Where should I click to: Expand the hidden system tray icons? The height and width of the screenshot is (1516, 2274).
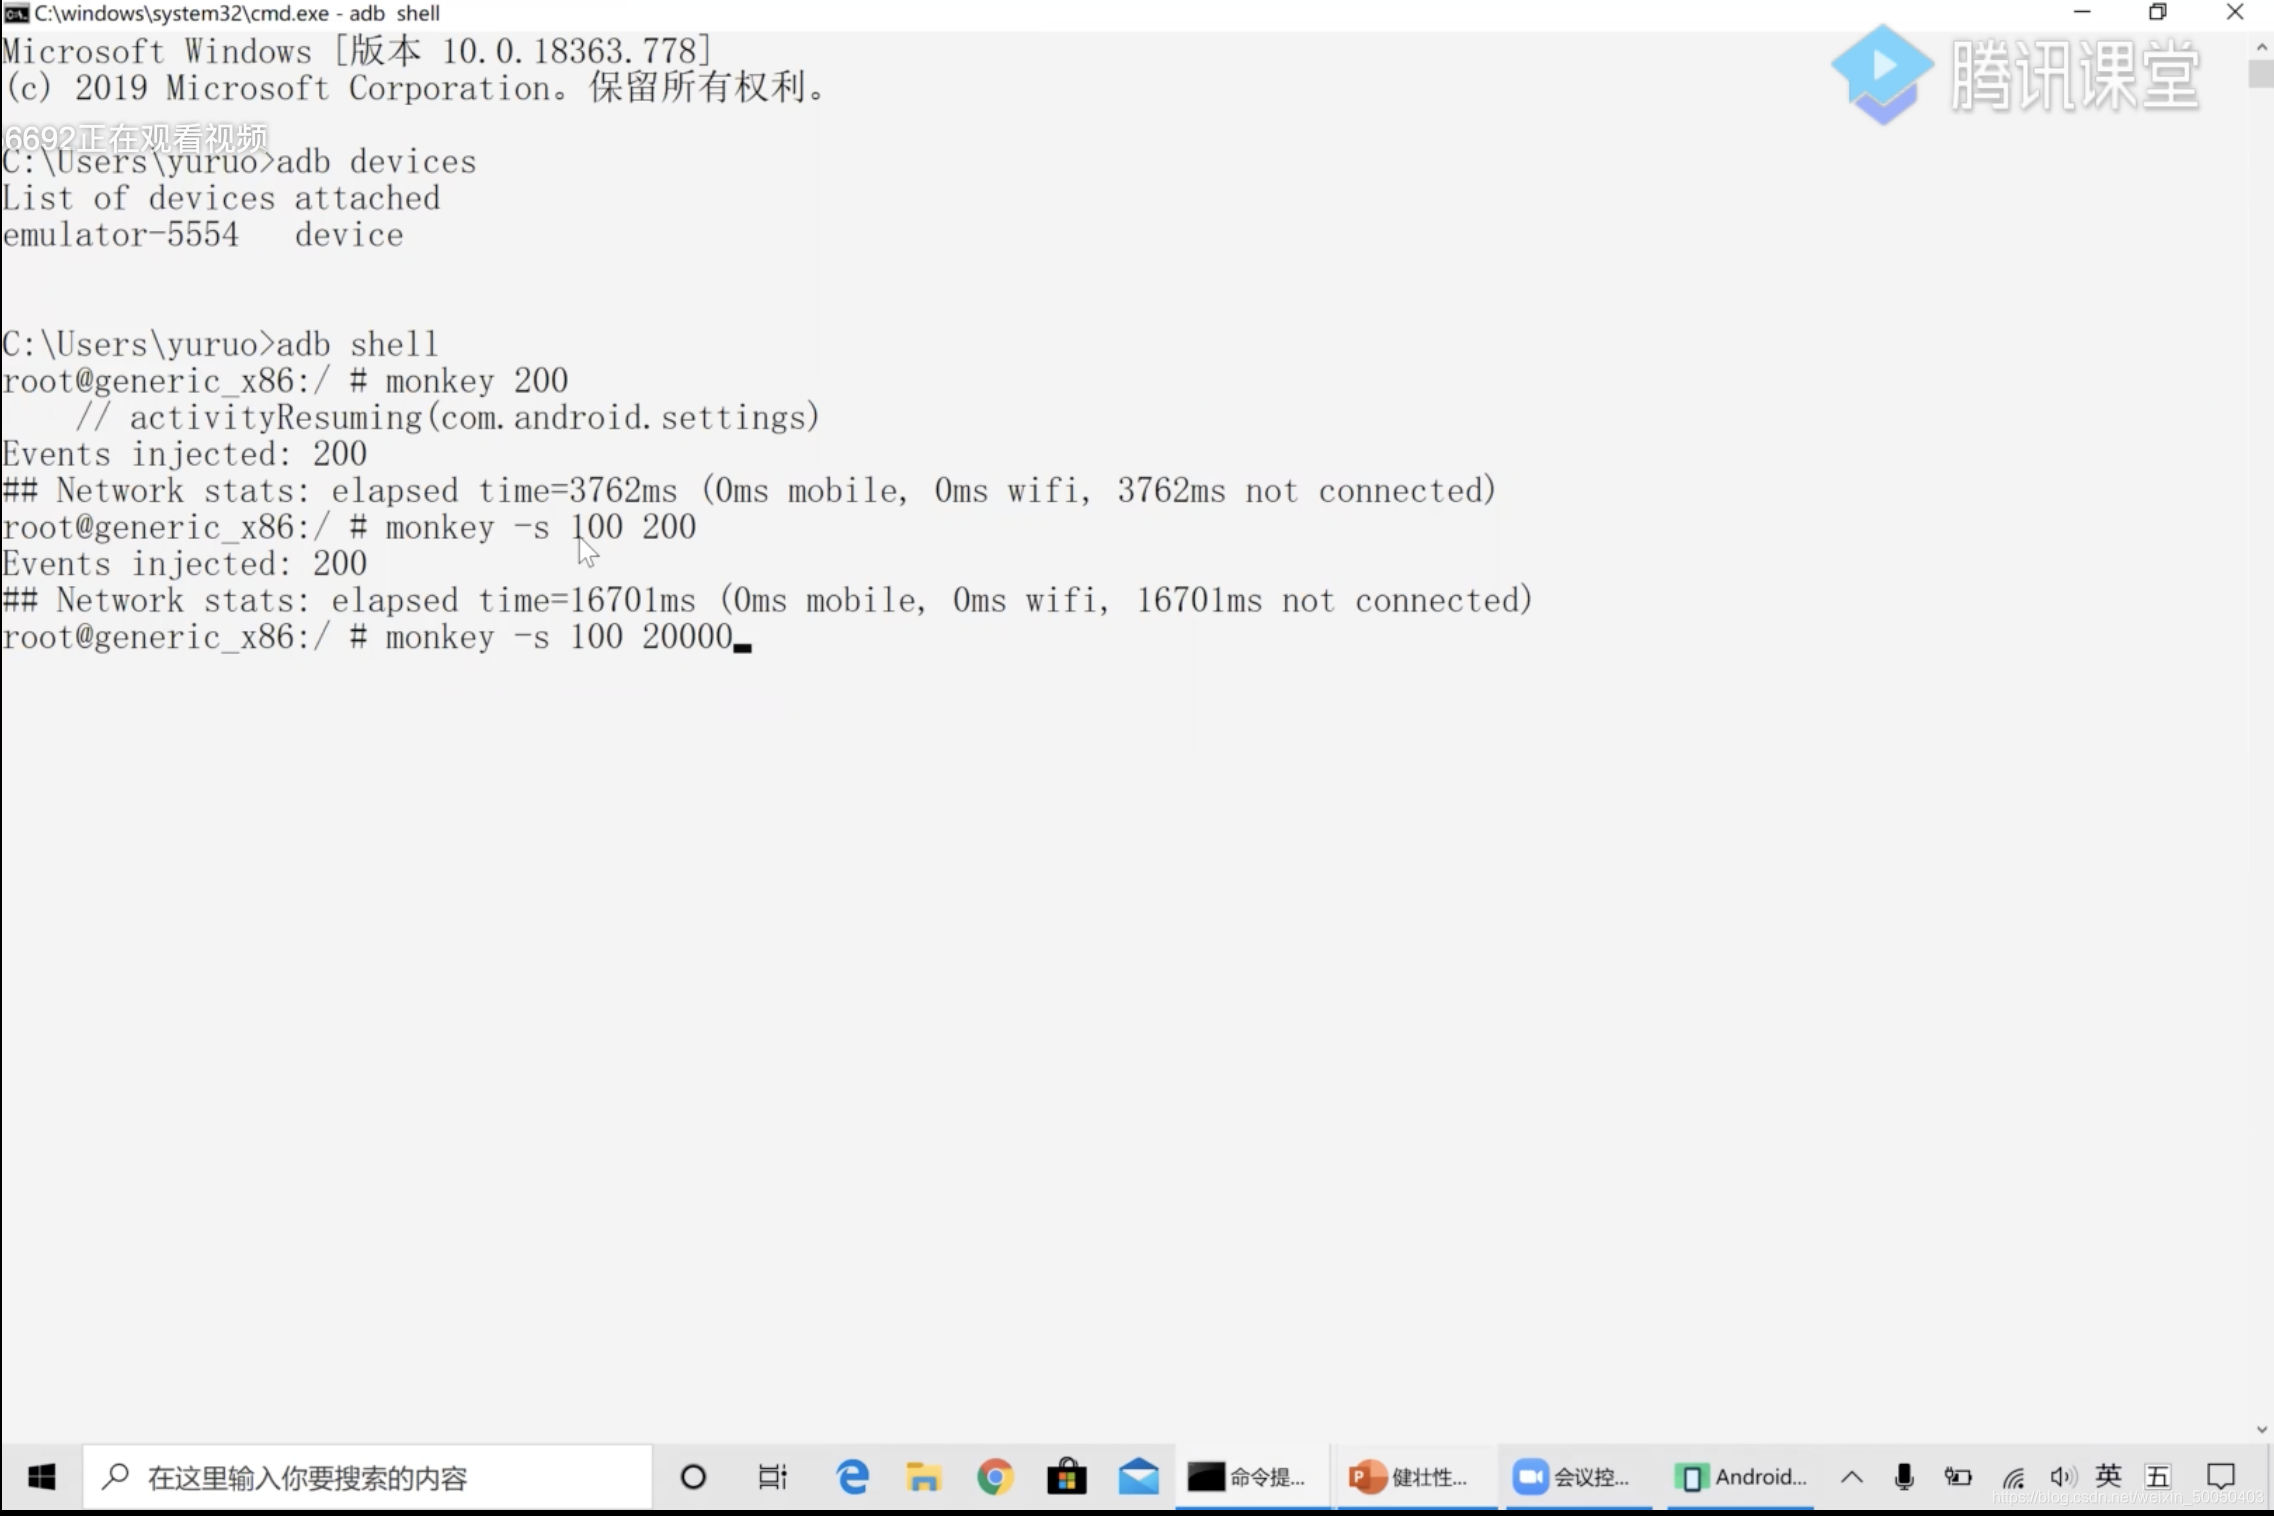[x=1851, y=1477]
